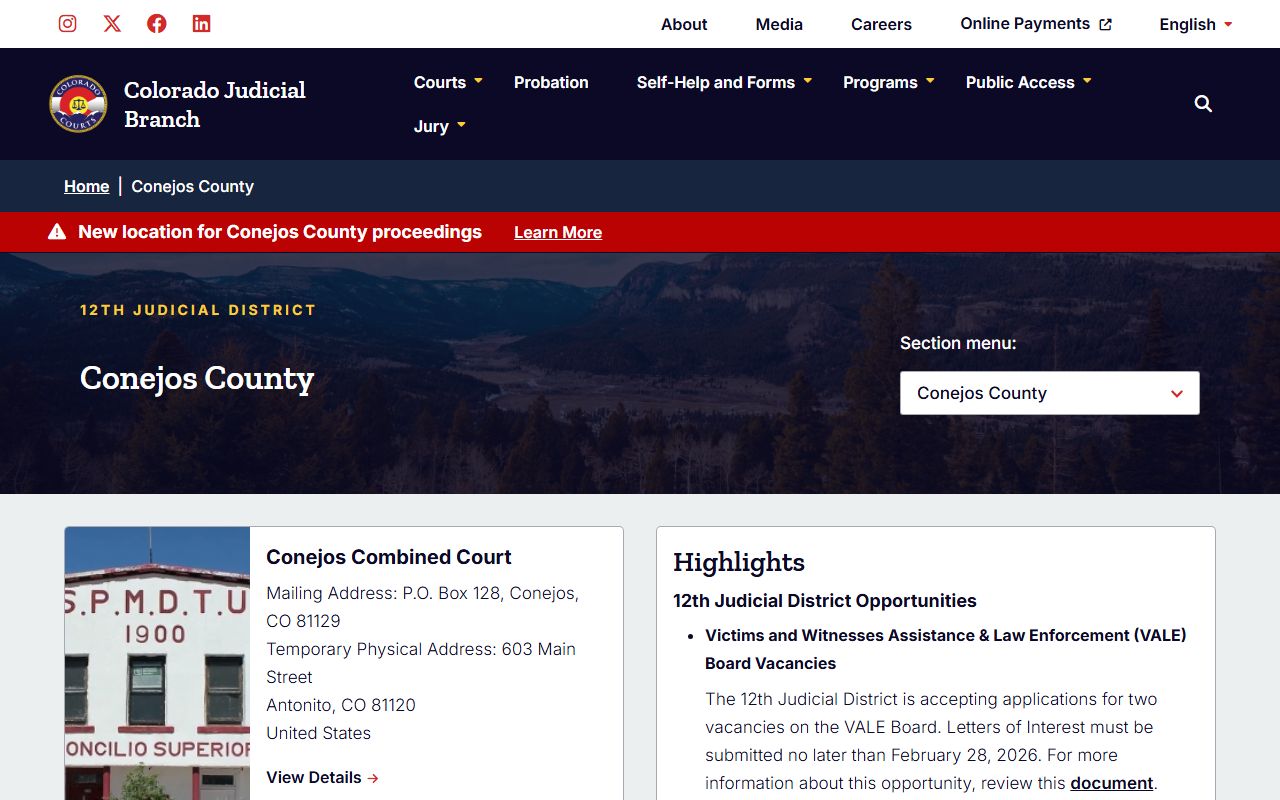Open the X (Twitter) social icon
The width and height of the screenshot is (1280, 800).
[x=112, y=23]
